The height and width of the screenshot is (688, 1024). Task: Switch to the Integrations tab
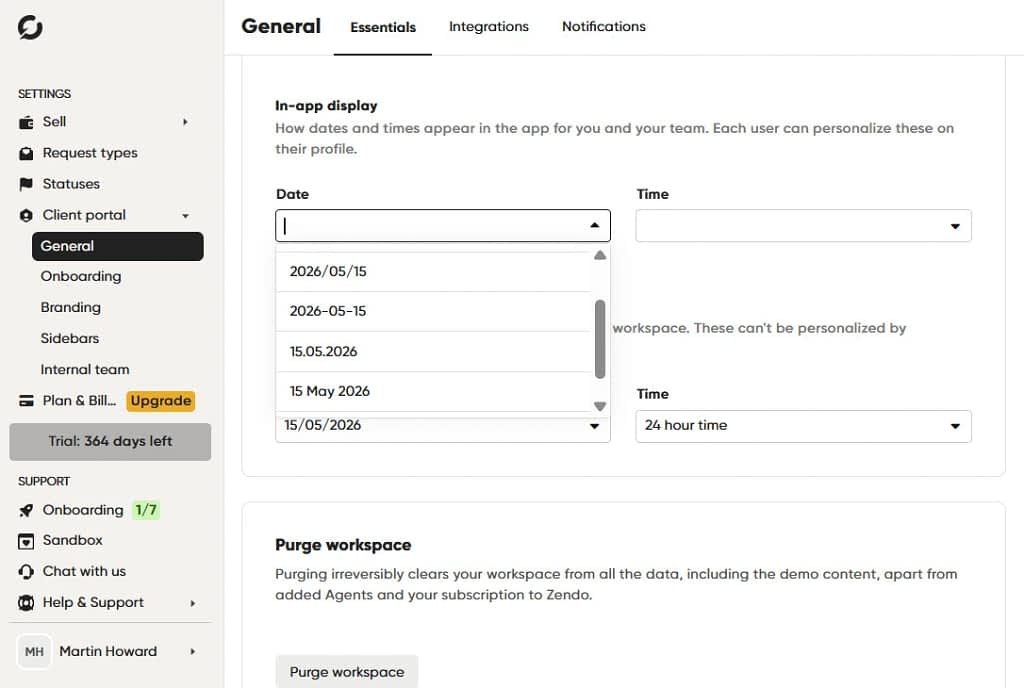coord(488,27)
